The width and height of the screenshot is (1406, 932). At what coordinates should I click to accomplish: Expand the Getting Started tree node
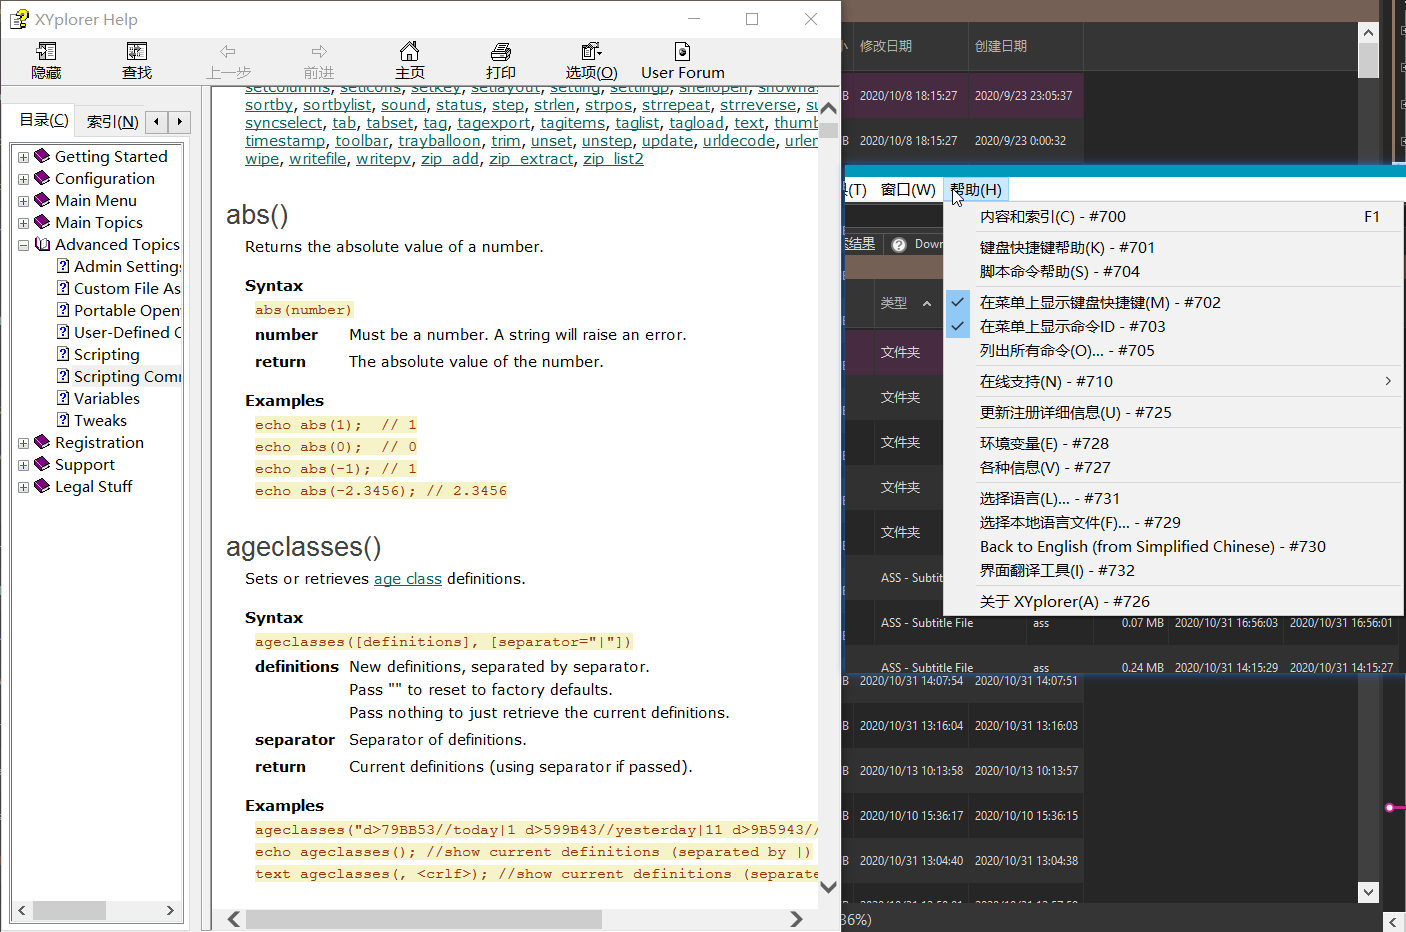click(23, 157)
